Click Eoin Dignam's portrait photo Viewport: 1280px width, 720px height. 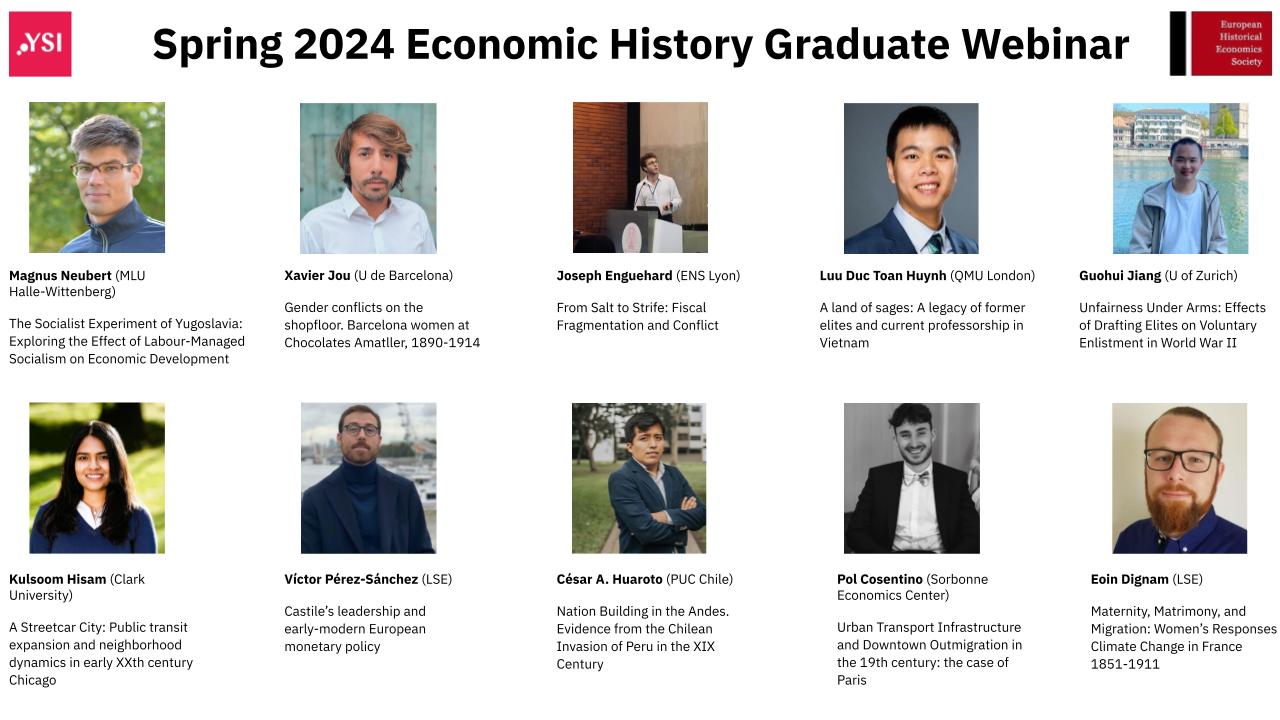[1180, 478]
